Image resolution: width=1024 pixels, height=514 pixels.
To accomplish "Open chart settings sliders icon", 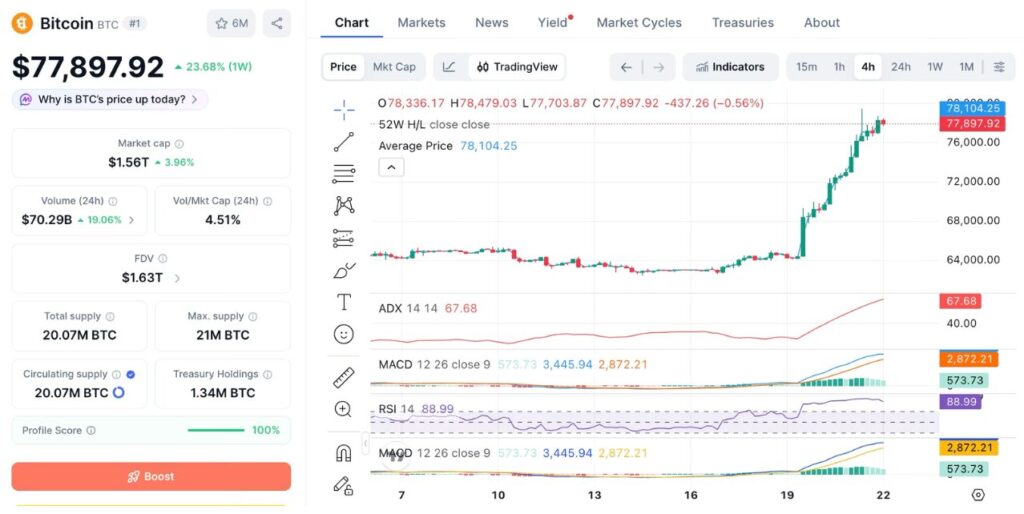I will pos(999,67).
